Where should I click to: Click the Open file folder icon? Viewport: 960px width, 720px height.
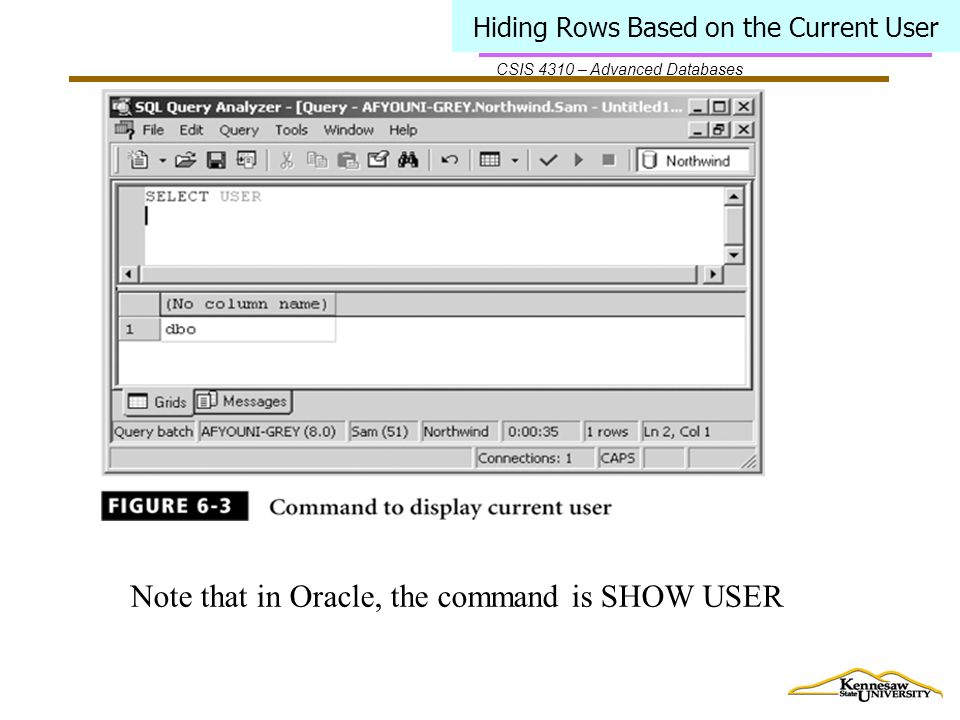[x=186, y=160]
